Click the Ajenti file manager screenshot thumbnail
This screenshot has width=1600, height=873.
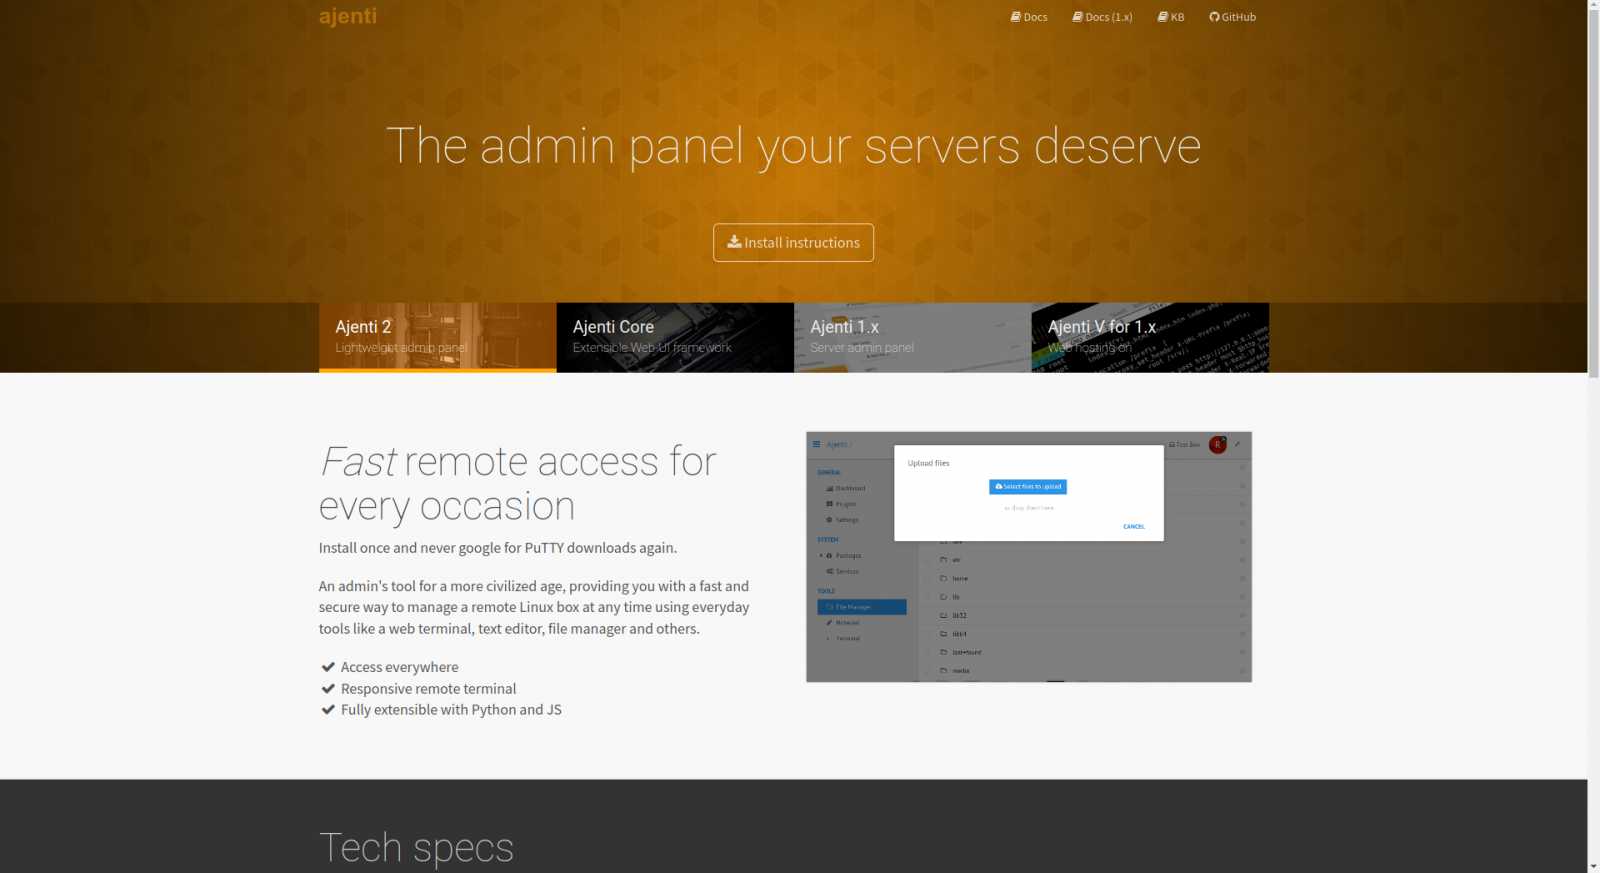pos(1029,557)
